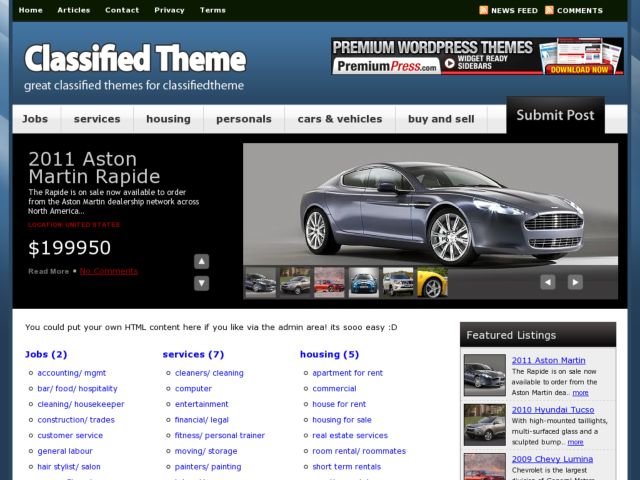The width and height of the screenshot is (640, 480).
Task: Select the white SUV slider thumbnail
Action: [398, 282]
